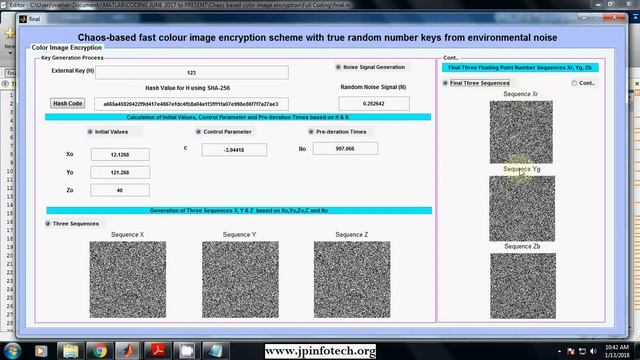
Task: Select the Cont.. radio button
Action: point(574,83)
